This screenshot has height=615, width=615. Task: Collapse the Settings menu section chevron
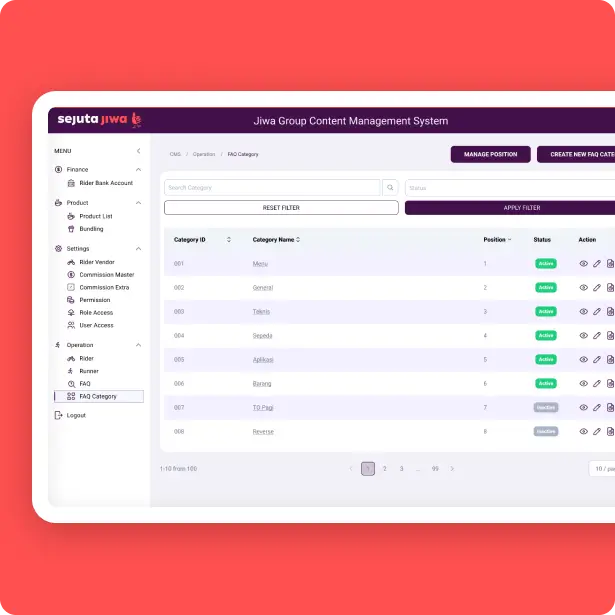138,249
